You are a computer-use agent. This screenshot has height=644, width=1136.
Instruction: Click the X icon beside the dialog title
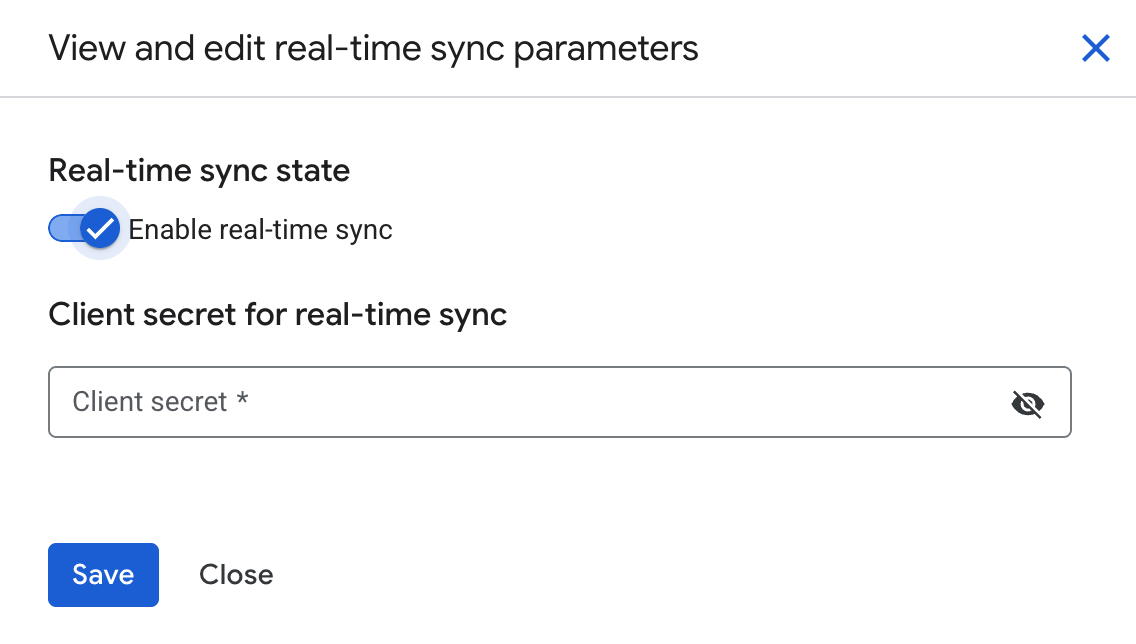pos(1096,48)
